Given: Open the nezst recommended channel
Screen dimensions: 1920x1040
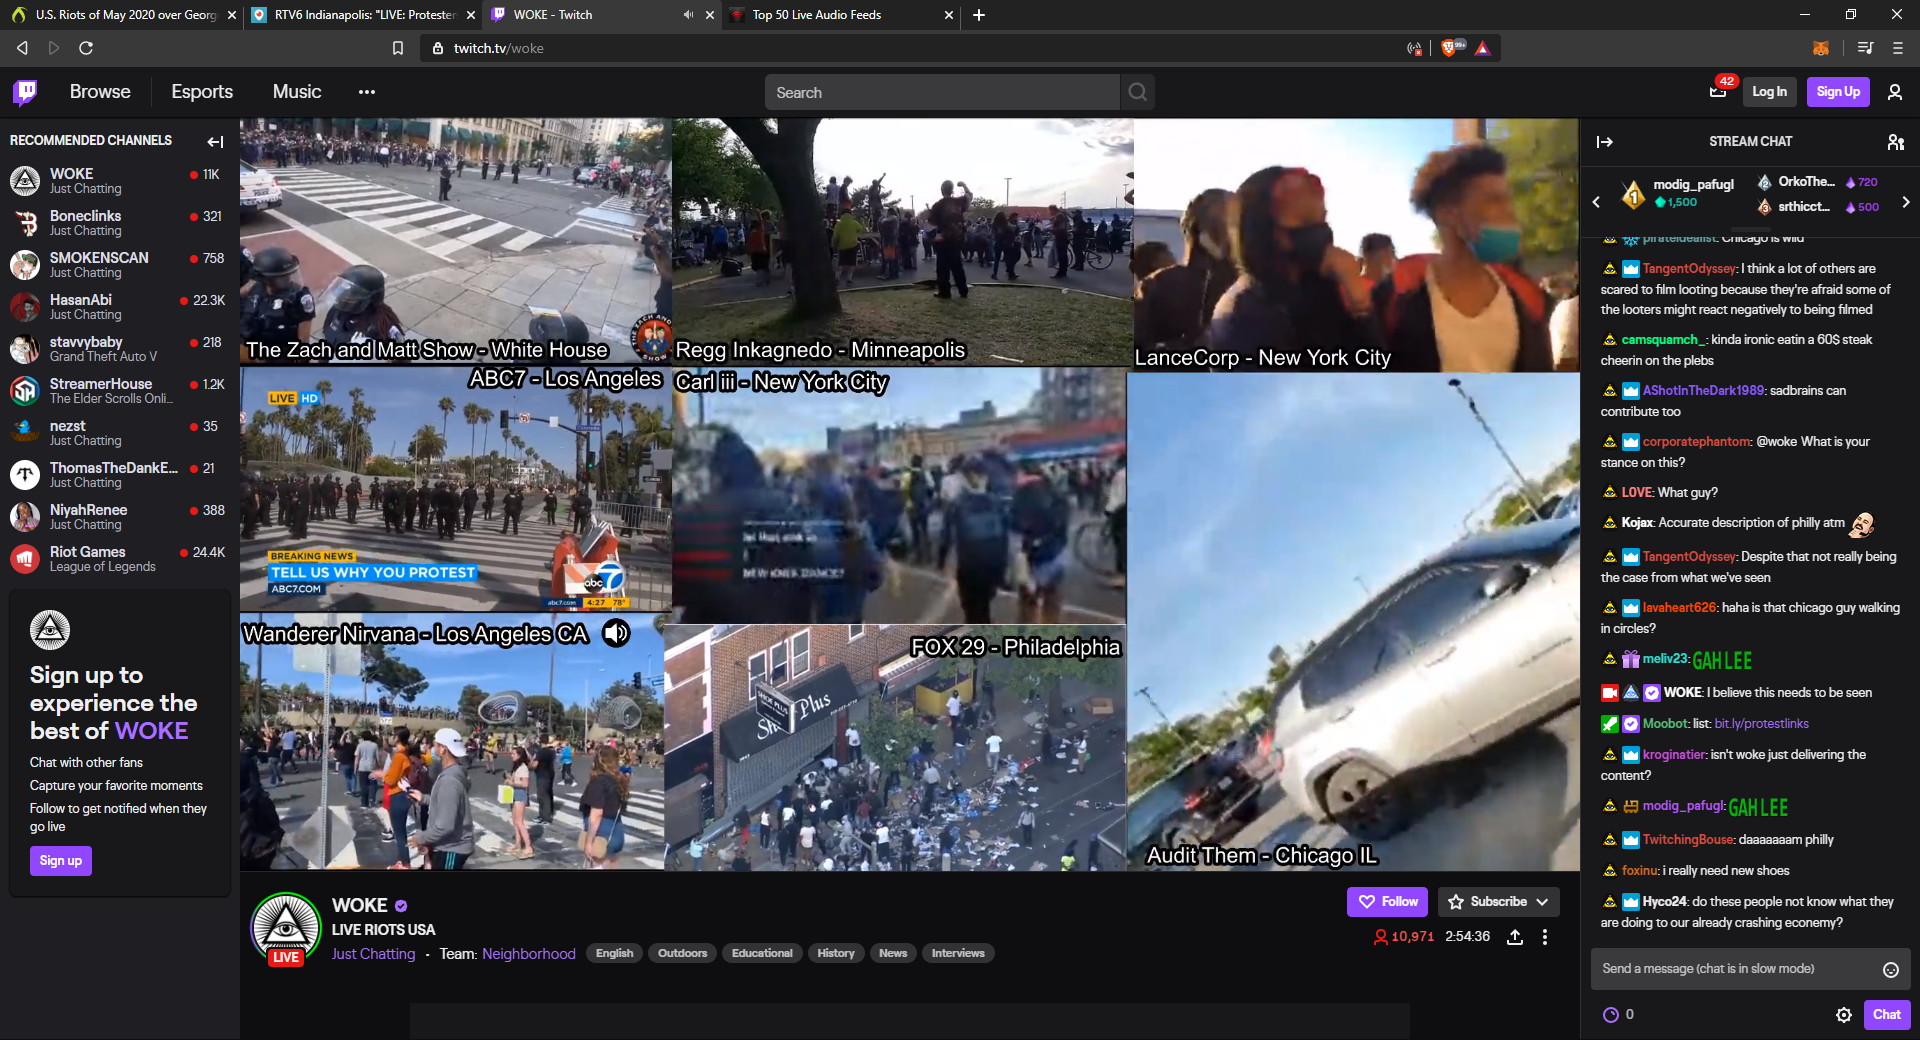Looking at the screenshot, I should tap(120, 433).
